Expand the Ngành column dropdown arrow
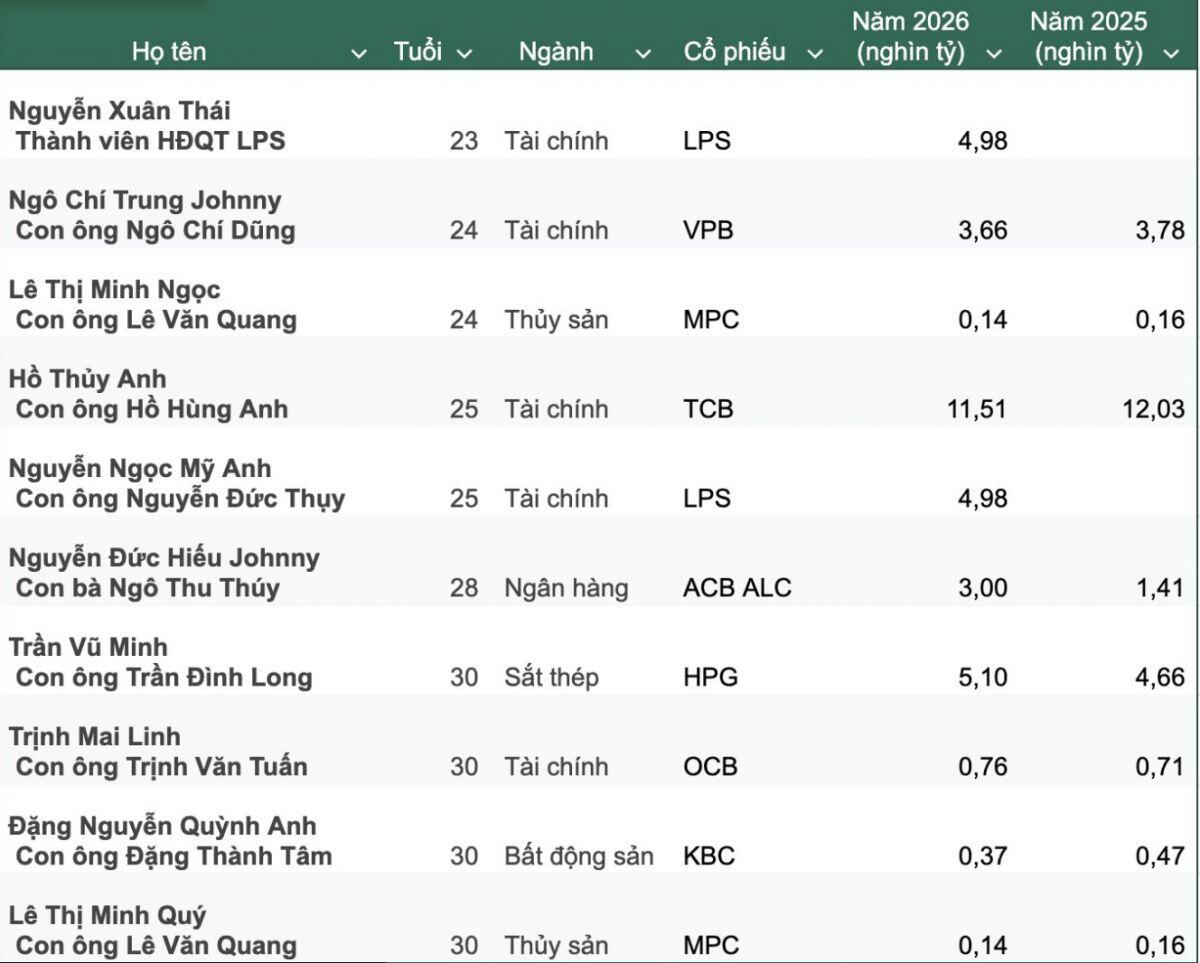The image size is (1200, 963). click(x=644, y=54)
